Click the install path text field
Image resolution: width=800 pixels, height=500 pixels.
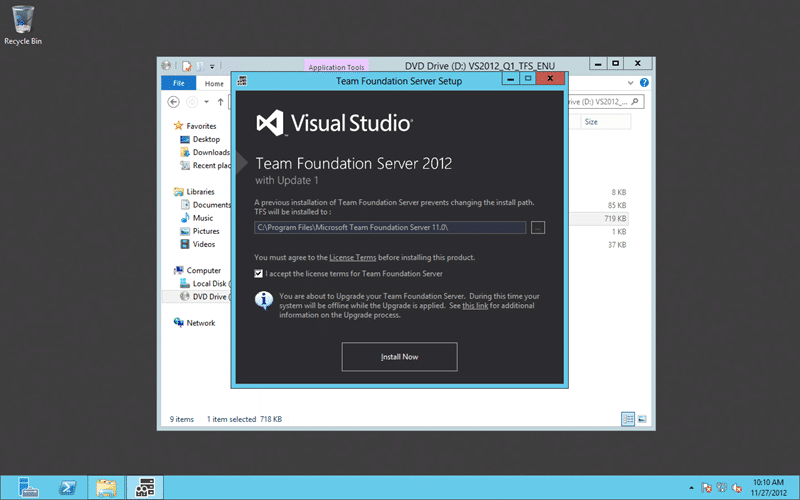click(390, 228)
